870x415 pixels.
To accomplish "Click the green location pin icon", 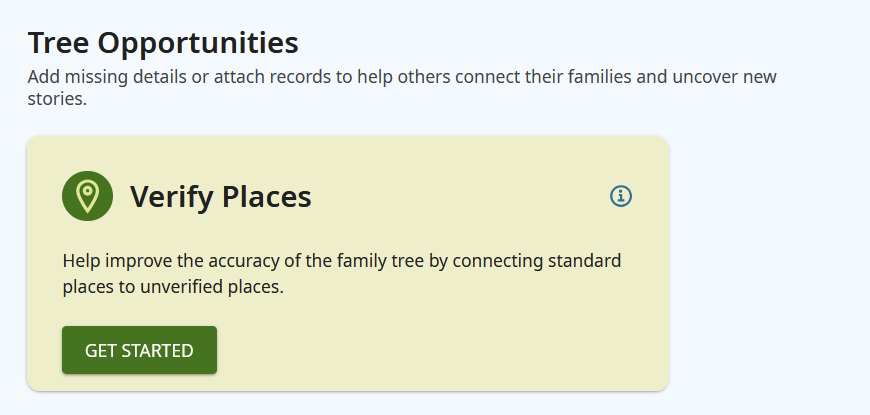I will (87, 196).
